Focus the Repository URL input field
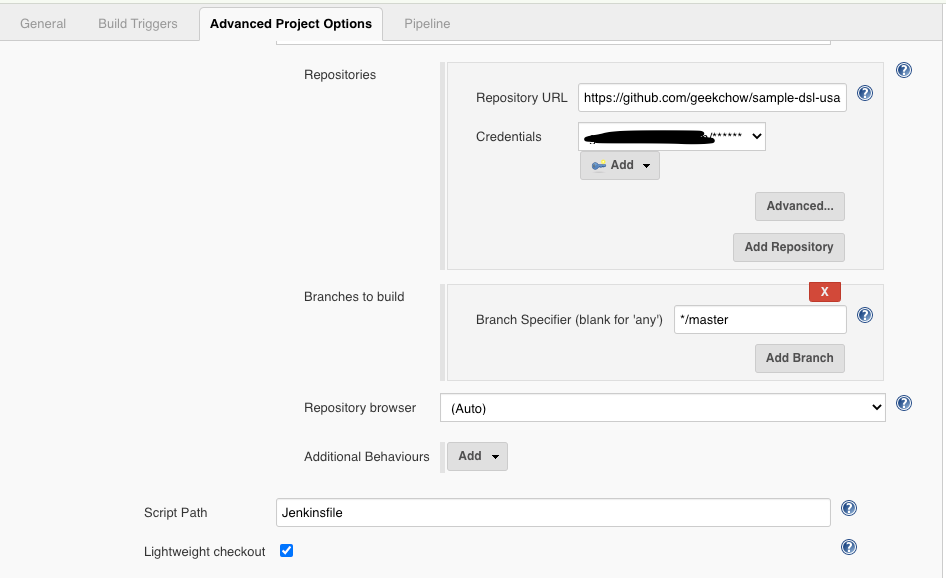This screenshot has height=578, width=946. click(x=712, y=98)
